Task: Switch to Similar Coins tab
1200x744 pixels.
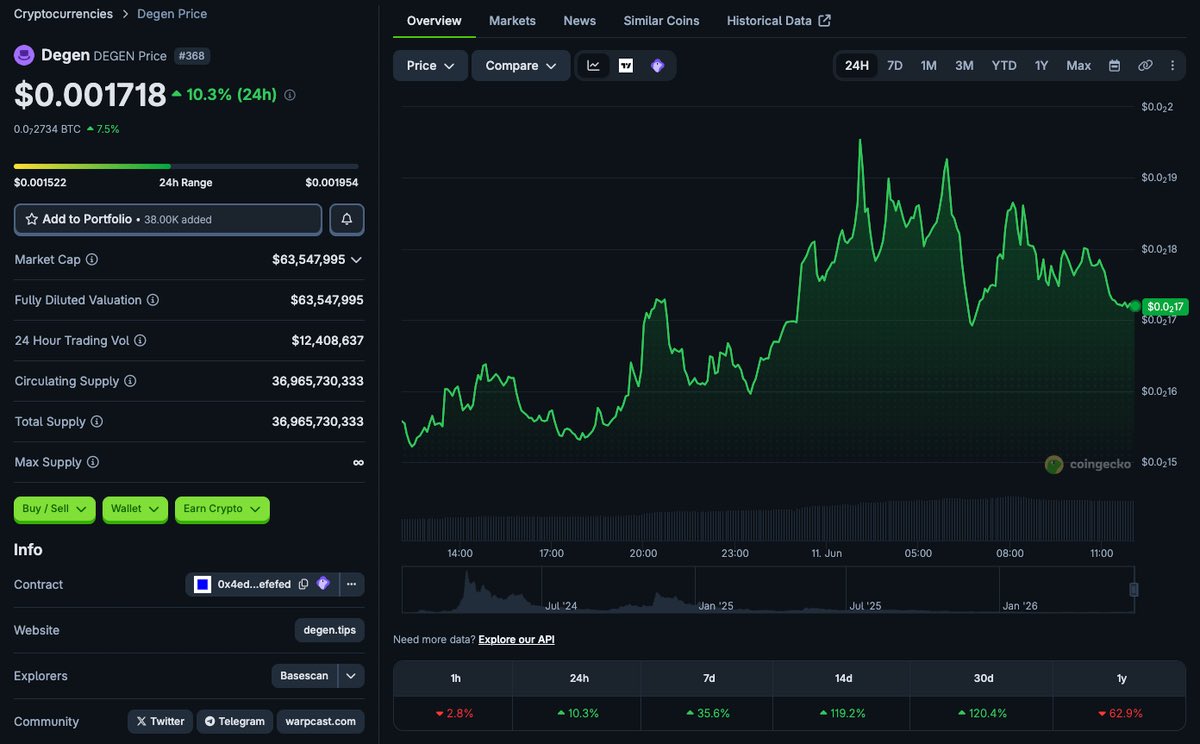Action: 661,21
